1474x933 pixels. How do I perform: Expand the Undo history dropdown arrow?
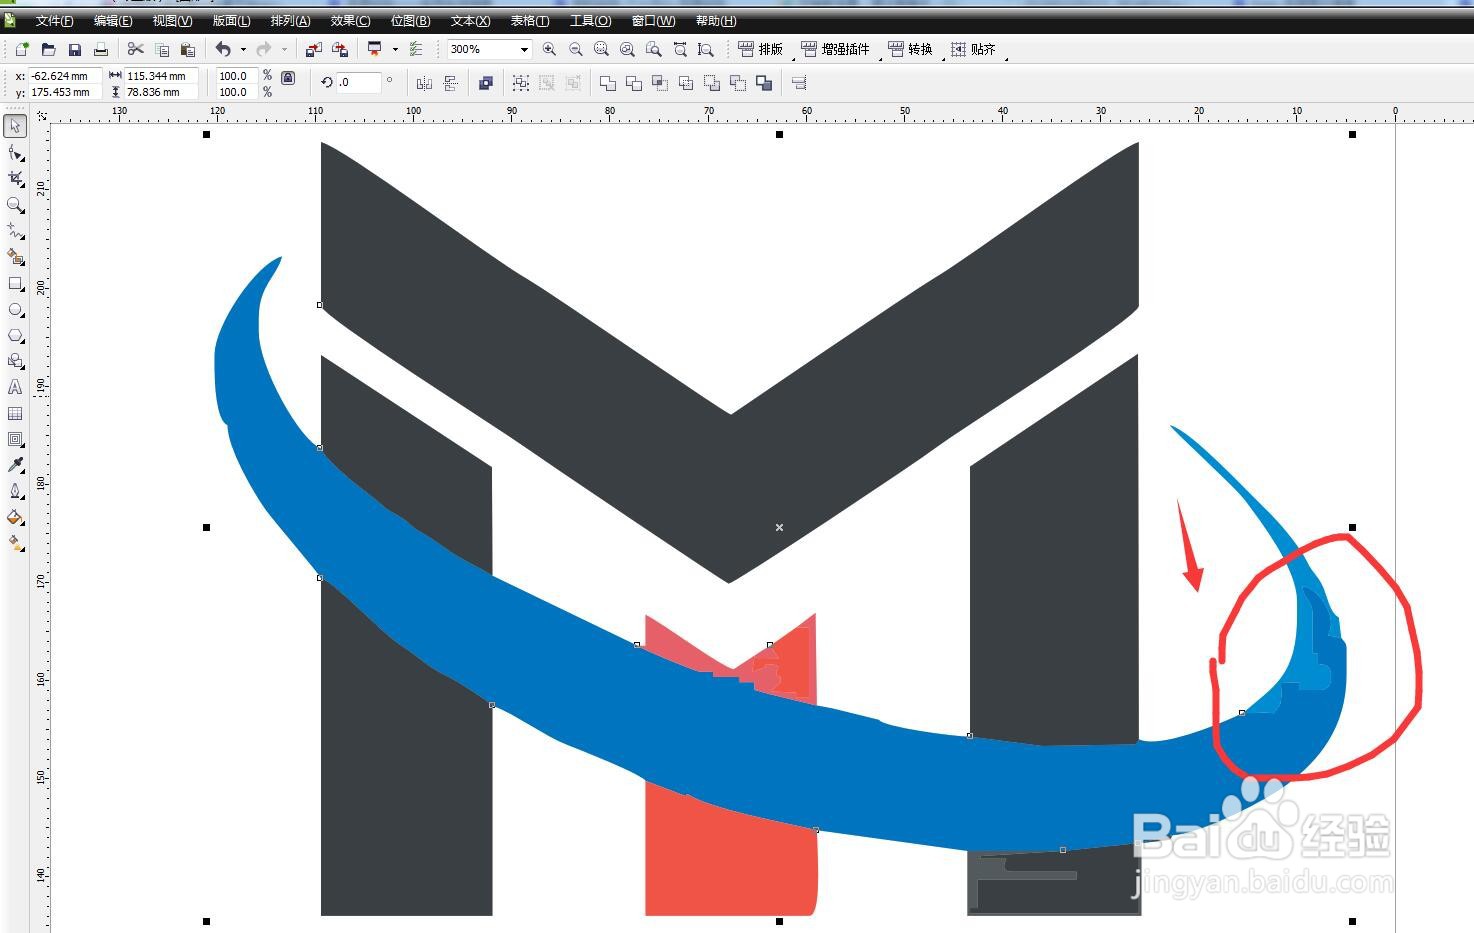[x=243, y=49]
